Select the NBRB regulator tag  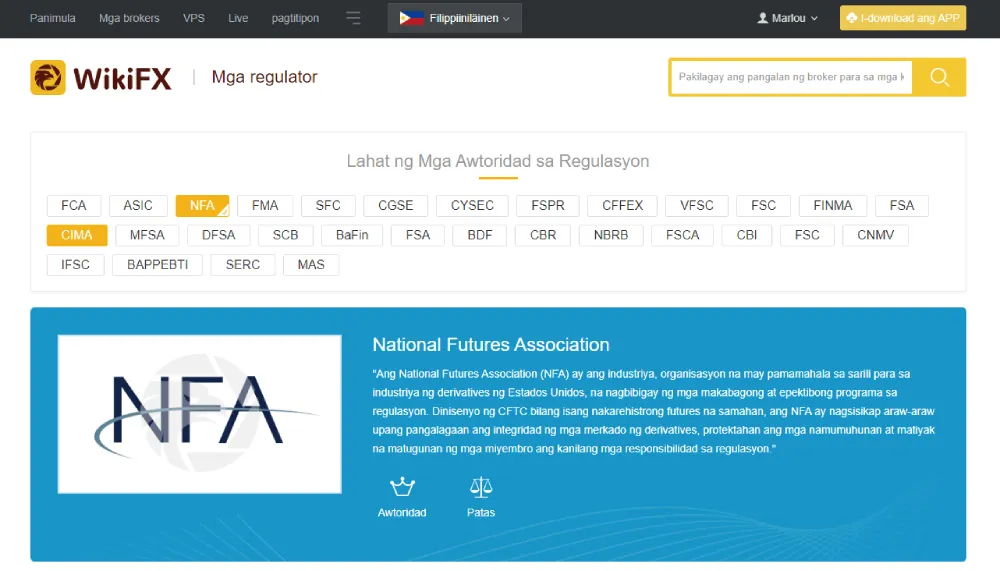(x=611, y=235)
